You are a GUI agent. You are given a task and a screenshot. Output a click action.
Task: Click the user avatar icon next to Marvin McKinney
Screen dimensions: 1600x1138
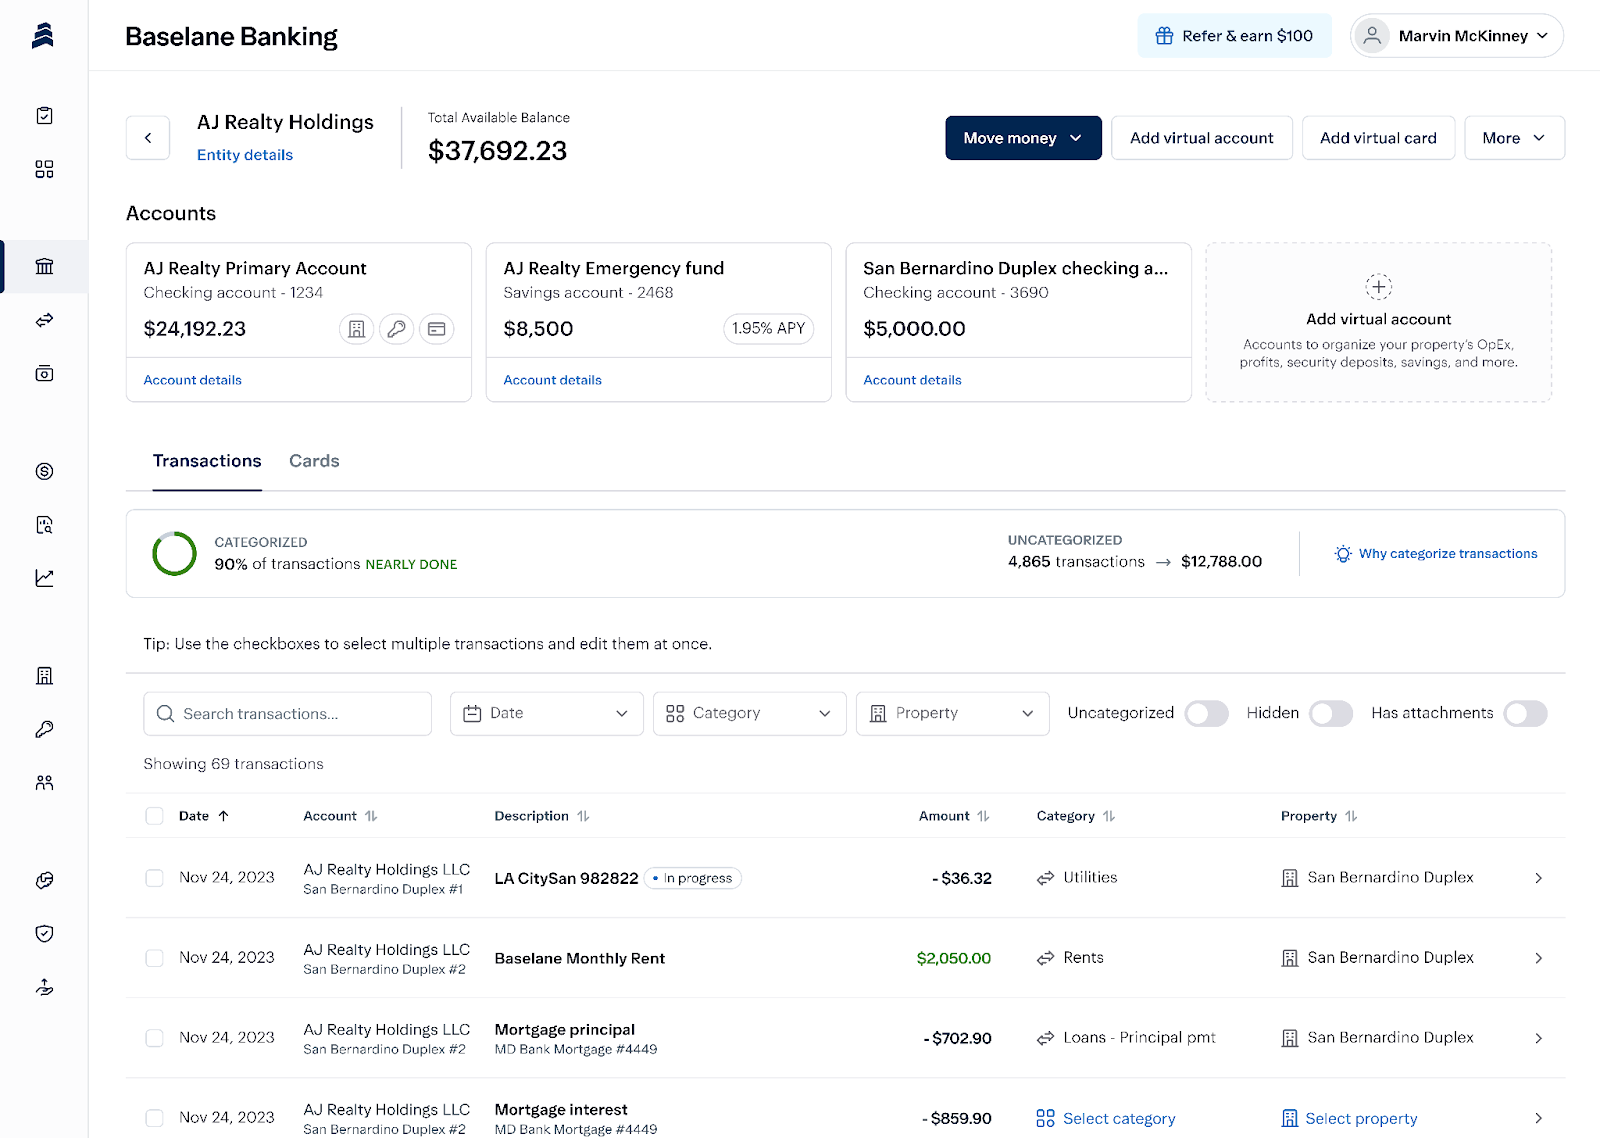pyautogui.click(x=1372, y=36)
